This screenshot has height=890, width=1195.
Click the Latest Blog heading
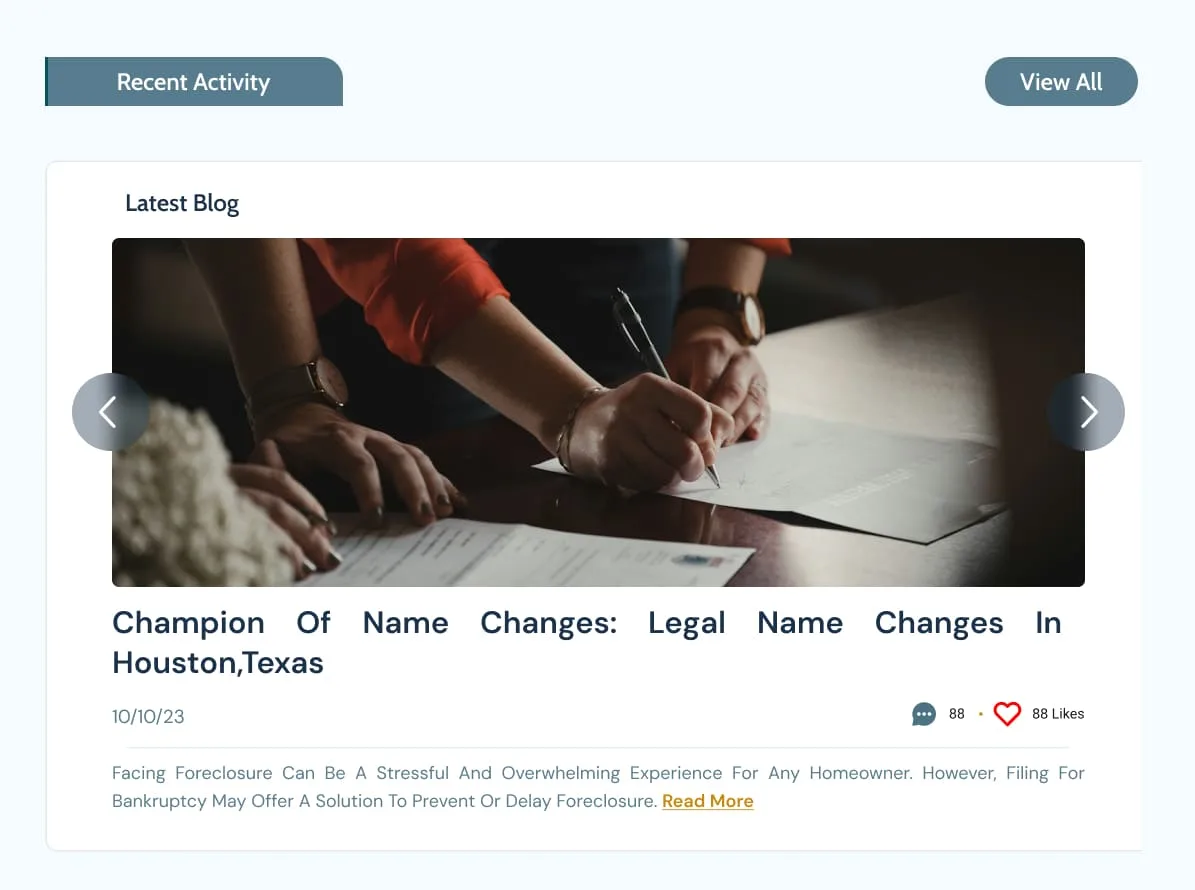(x=182, y=203)
